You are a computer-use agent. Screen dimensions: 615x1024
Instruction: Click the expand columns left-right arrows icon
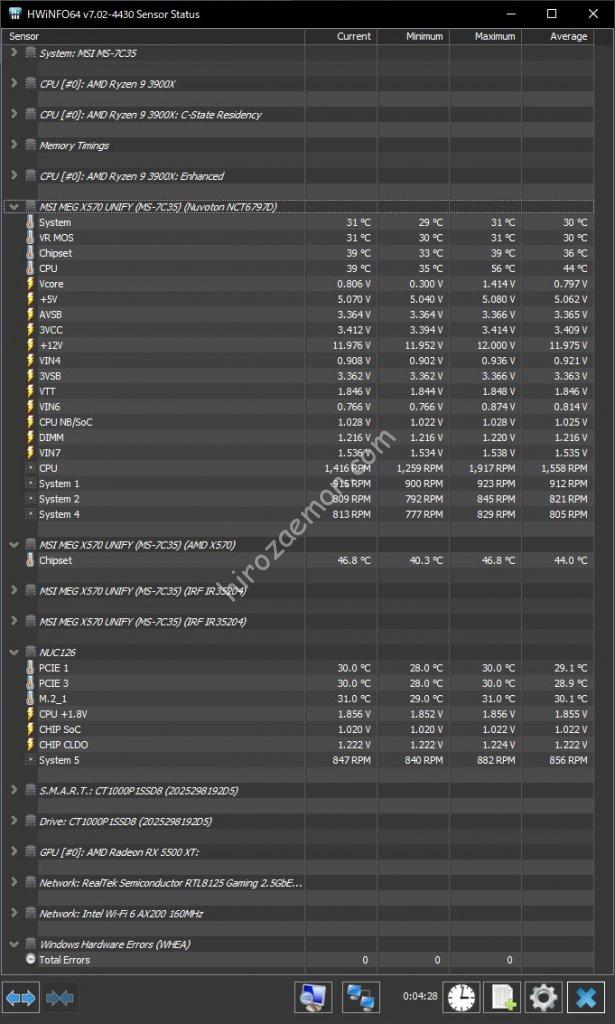20,998
